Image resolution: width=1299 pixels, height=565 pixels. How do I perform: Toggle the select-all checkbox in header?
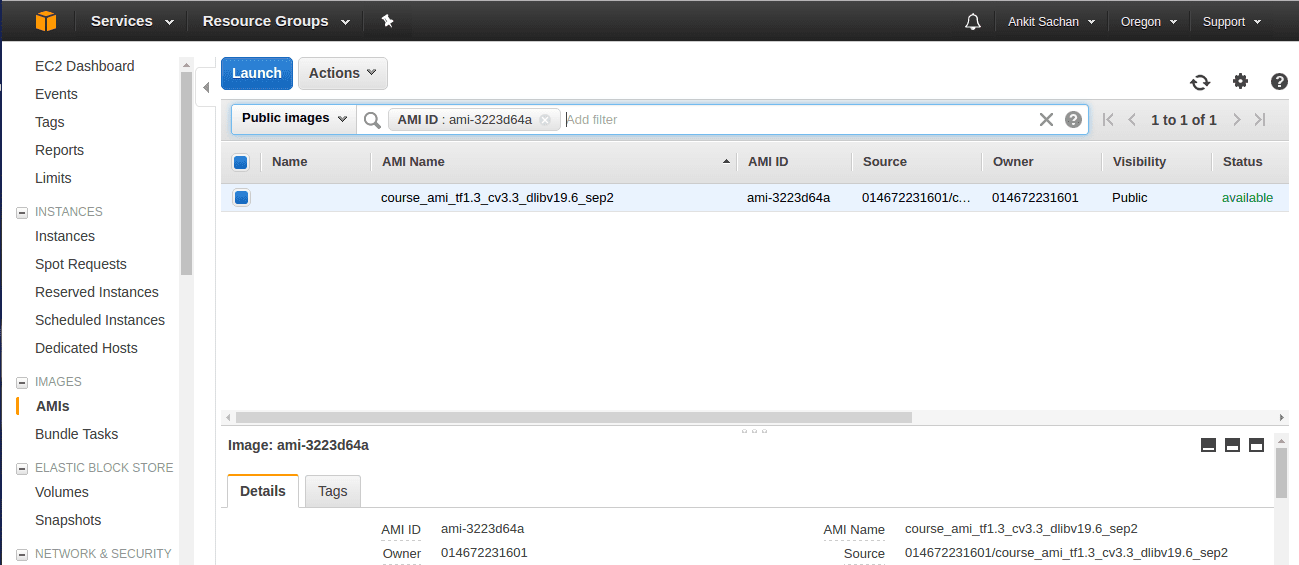(241, 162)
